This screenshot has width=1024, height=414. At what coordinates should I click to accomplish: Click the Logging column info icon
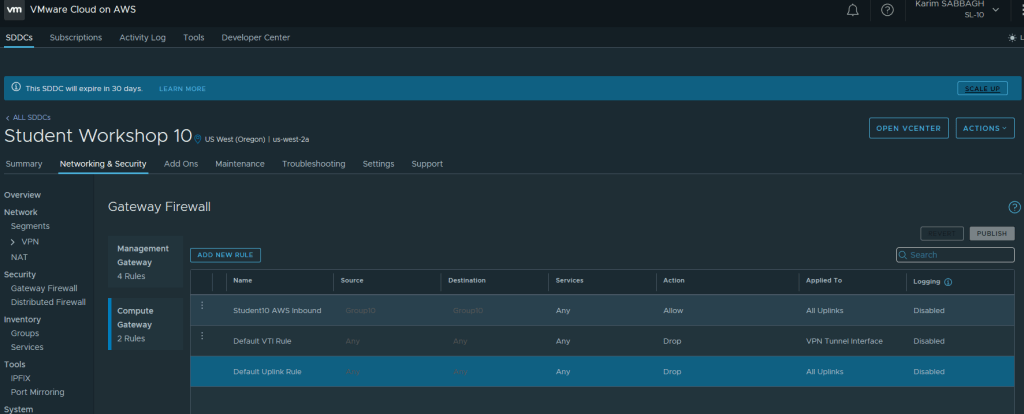(948, 282)
